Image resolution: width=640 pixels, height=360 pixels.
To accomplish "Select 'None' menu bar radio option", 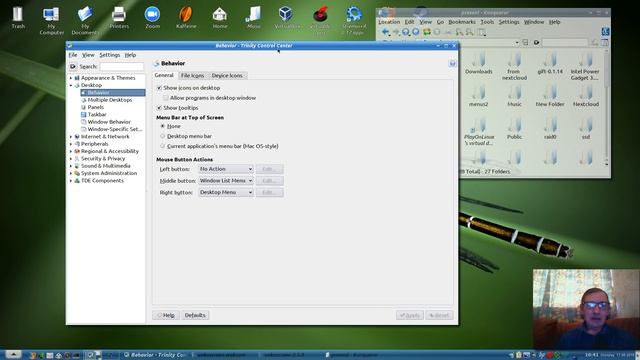I will [162, 126].
